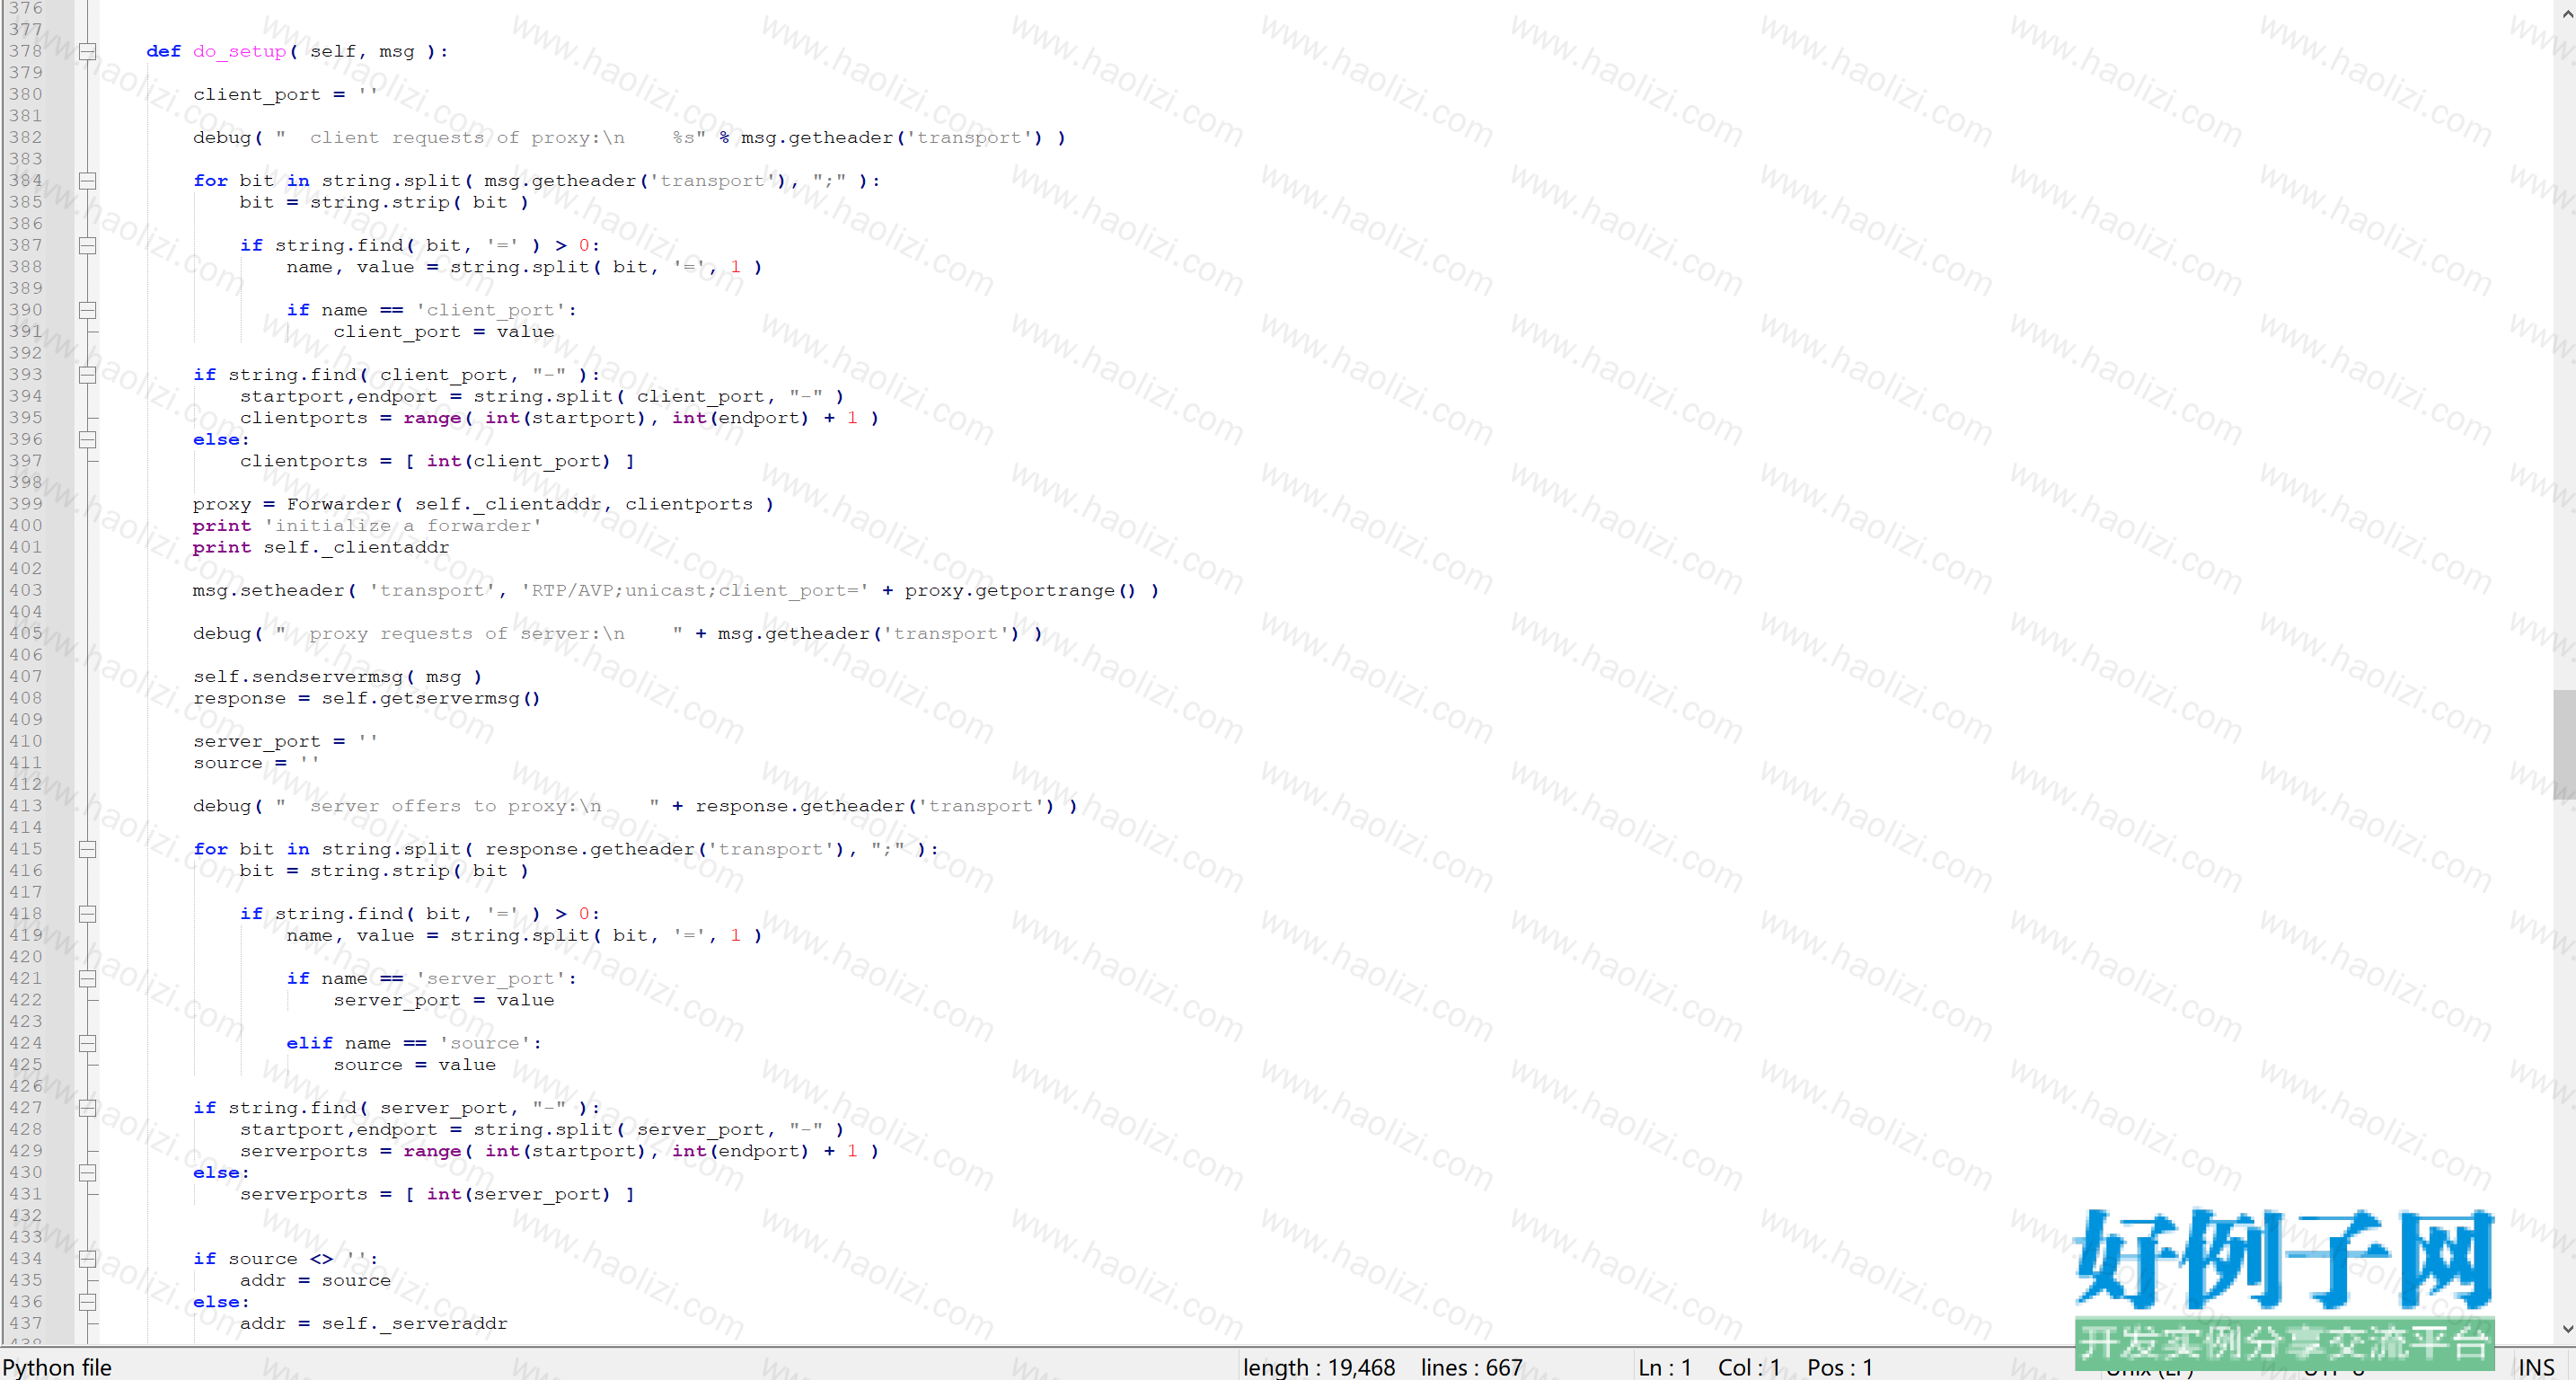Viewport: 2576px width, 1380px height.
Task: Click line number 403 in the margin
Action: pos(26,590)
